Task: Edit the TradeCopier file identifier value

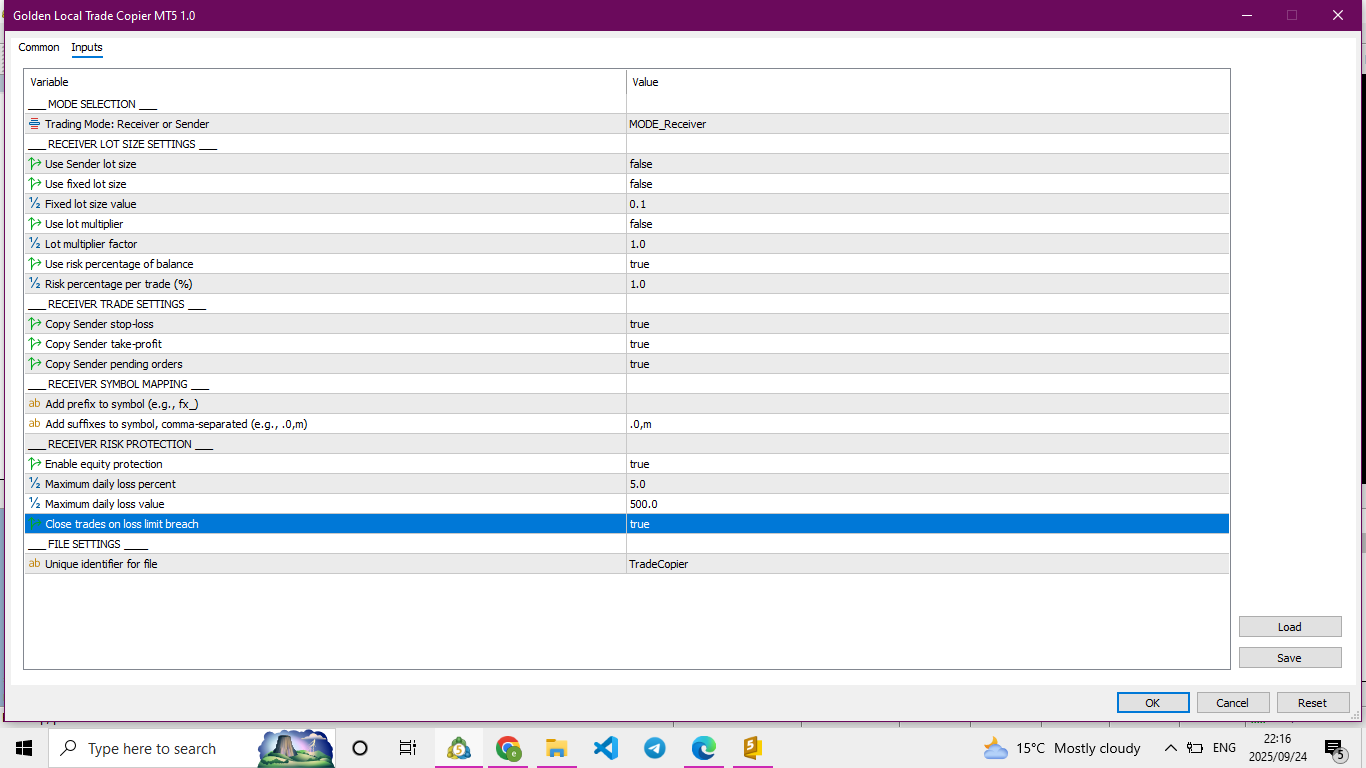Action: tap(928, 564)
